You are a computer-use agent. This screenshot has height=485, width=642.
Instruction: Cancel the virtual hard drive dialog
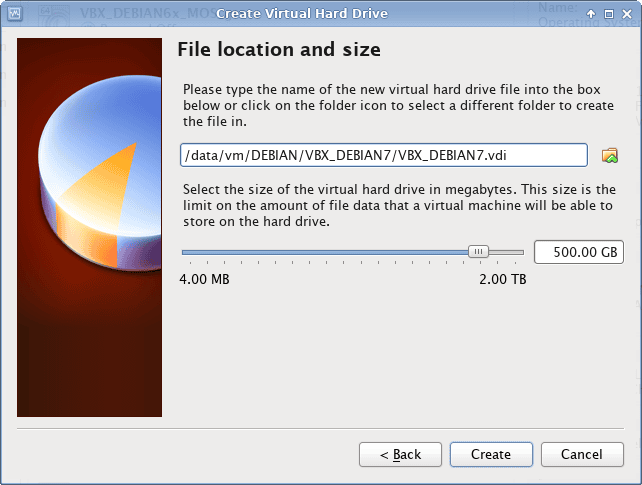pyautogui.click(x=582, y=454)
